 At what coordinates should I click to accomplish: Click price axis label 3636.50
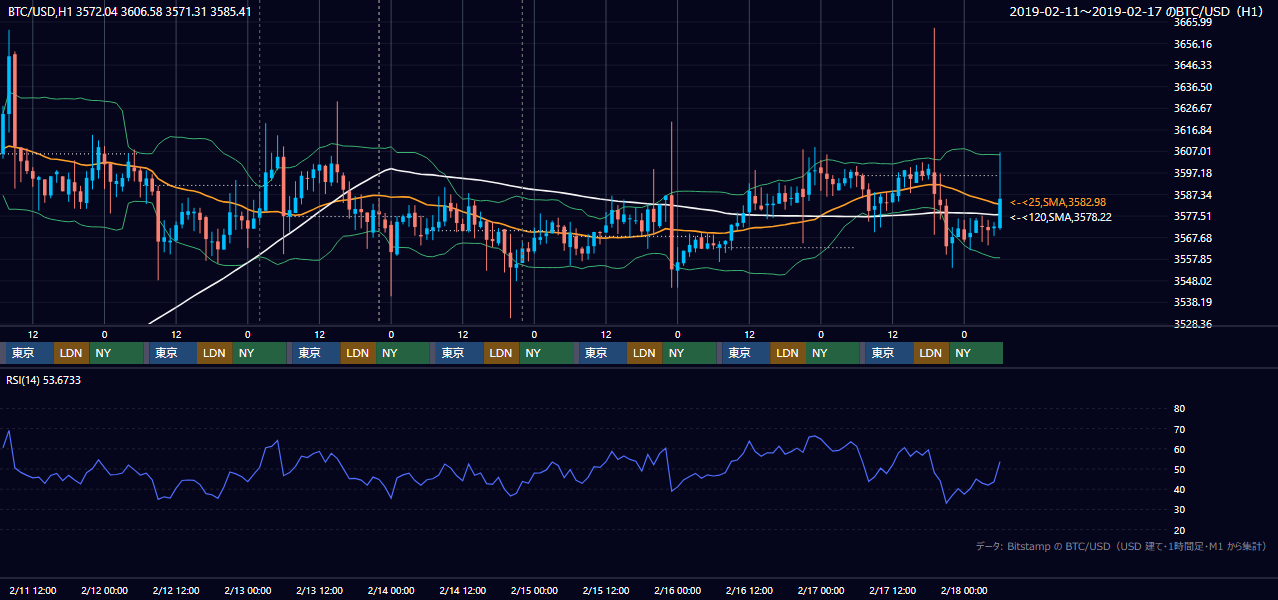(1193, 87)
